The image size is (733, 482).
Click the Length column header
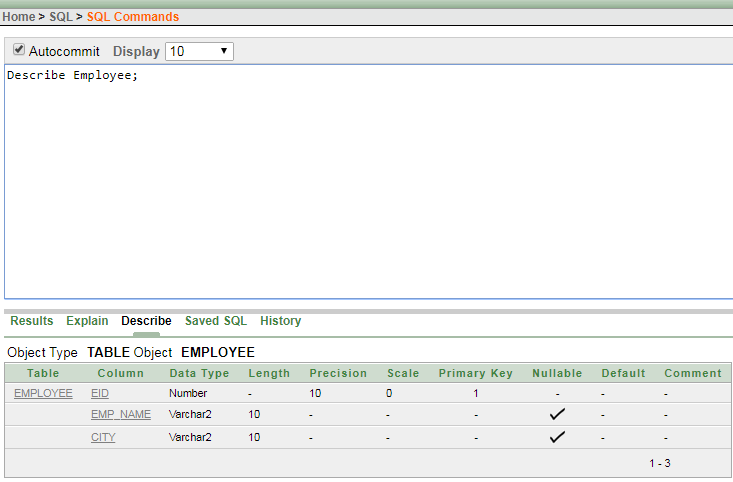269,373
